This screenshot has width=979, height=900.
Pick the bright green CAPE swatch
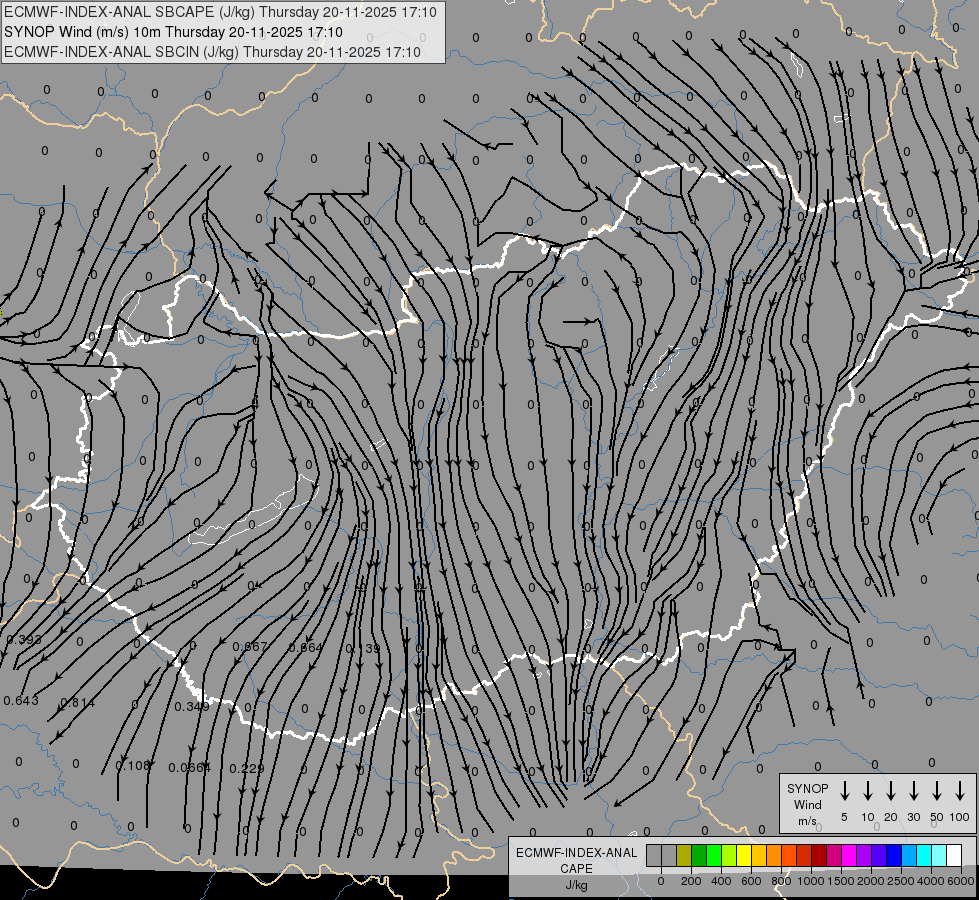pos(714,855)
